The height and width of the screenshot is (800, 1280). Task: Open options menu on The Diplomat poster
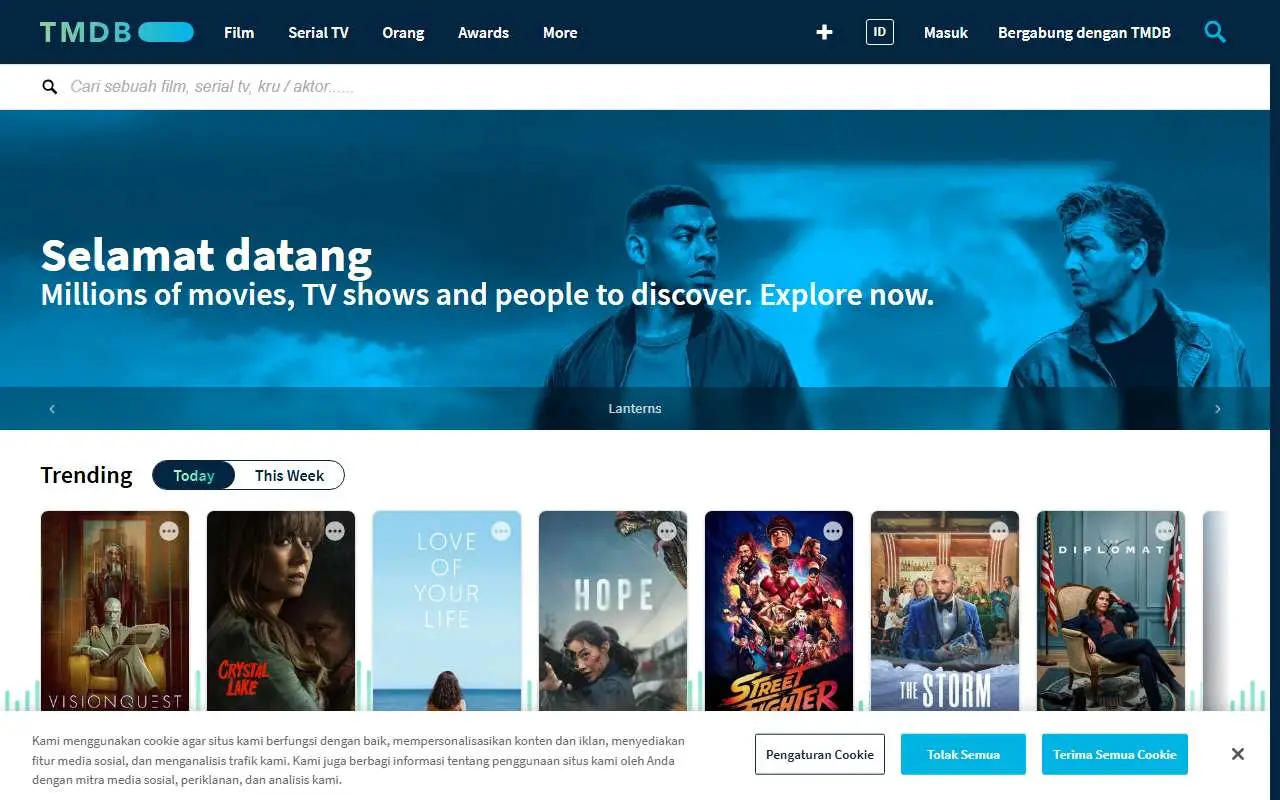[x=1165, y=531]
